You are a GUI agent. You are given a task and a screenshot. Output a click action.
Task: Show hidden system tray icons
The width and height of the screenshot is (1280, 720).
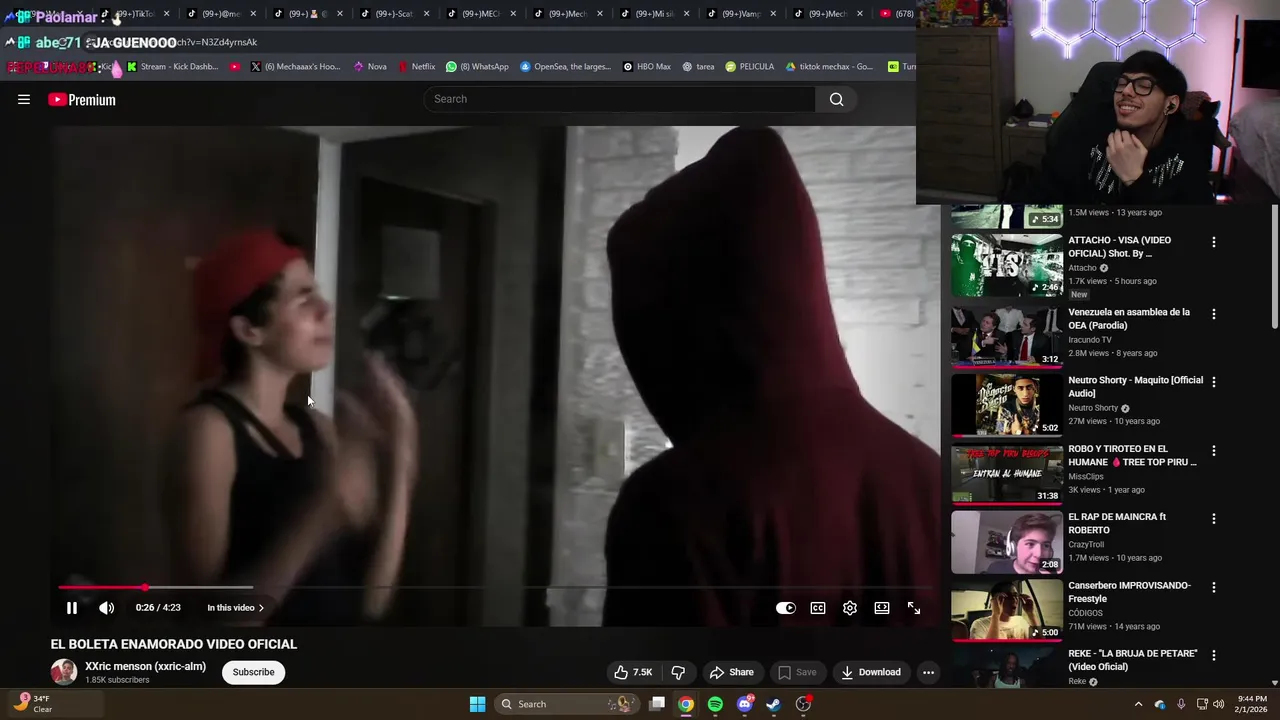click(1138, 704)
